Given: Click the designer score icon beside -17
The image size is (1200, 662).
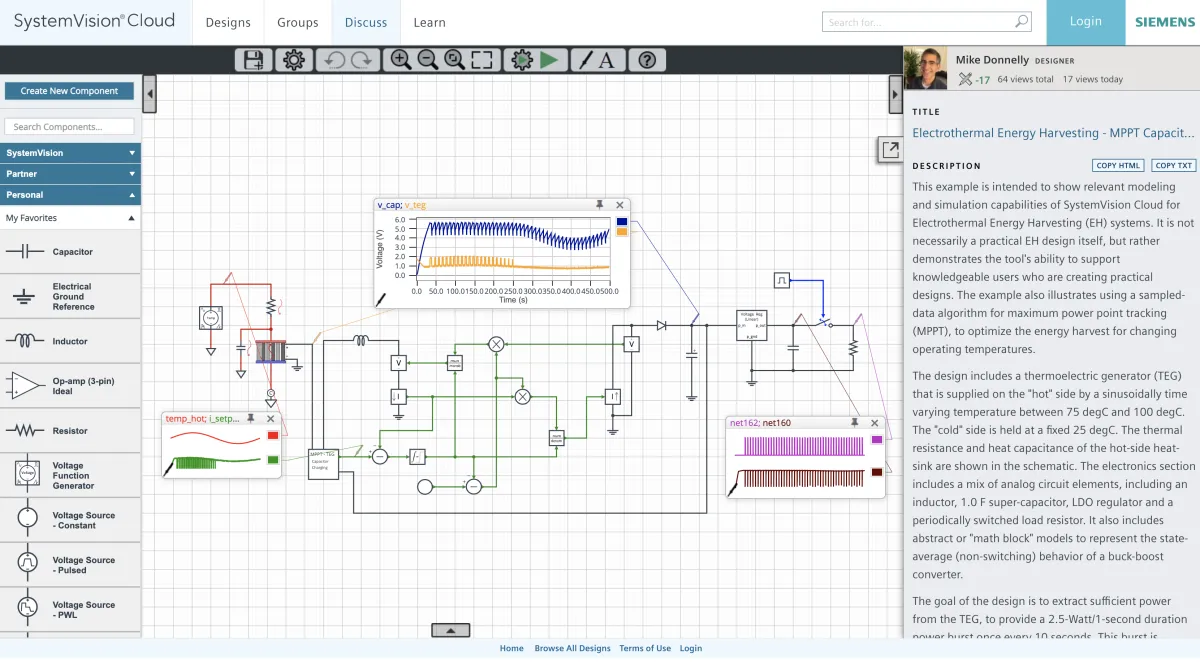Looking at the screenshot, I should click(x=965, y=79).
